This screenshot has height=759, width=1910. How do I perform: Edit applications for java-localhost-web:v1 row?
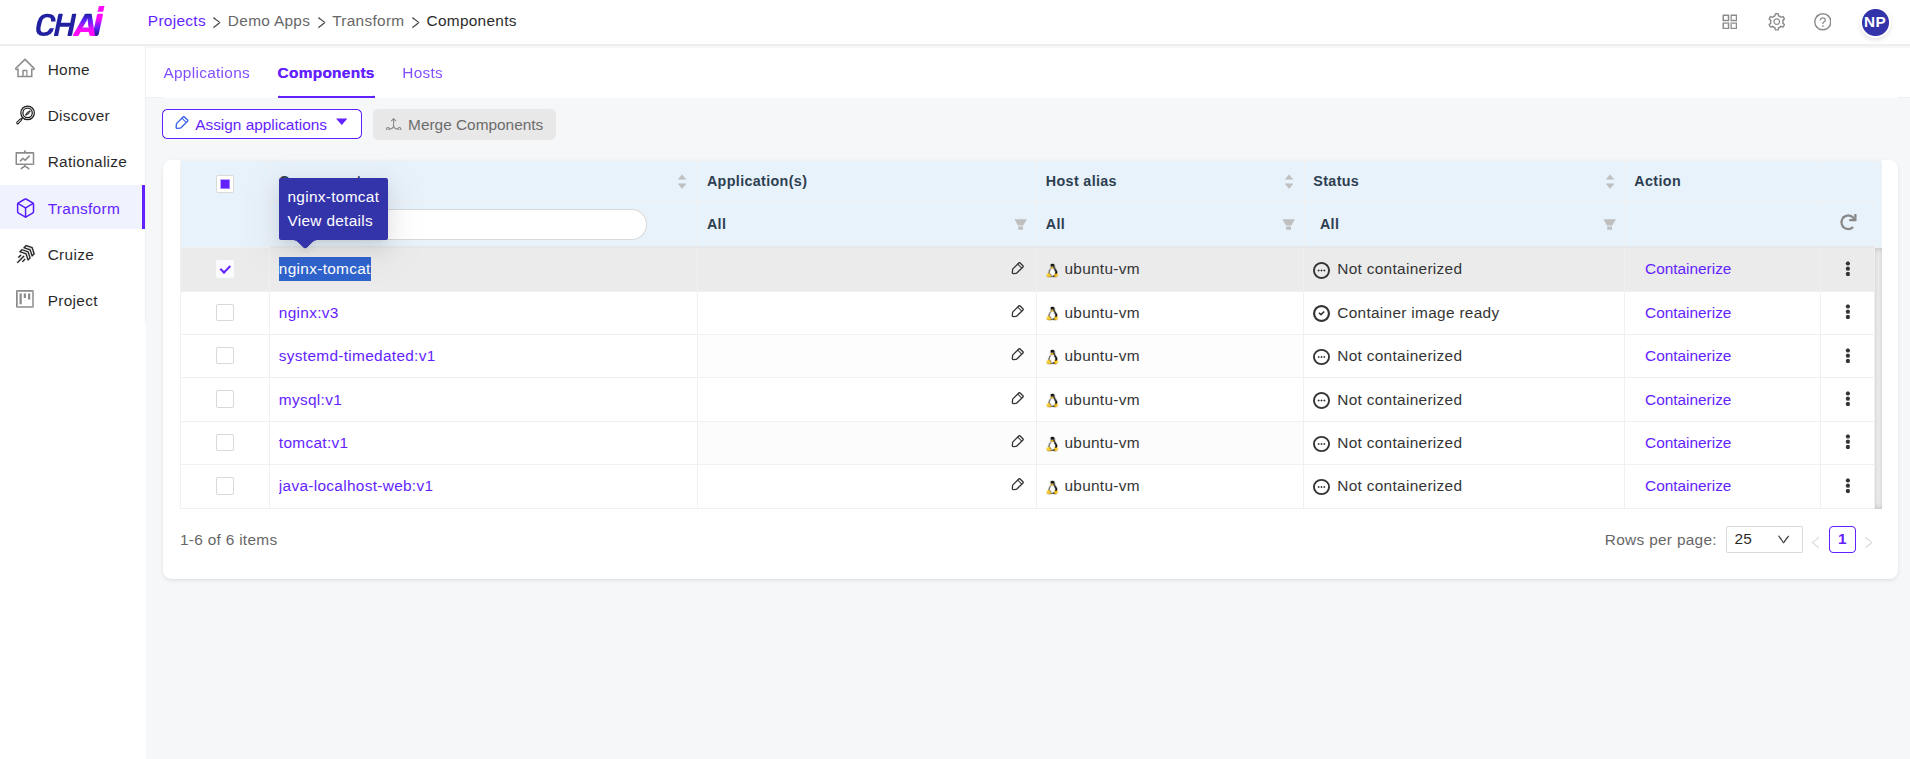tap(1017, 485)
